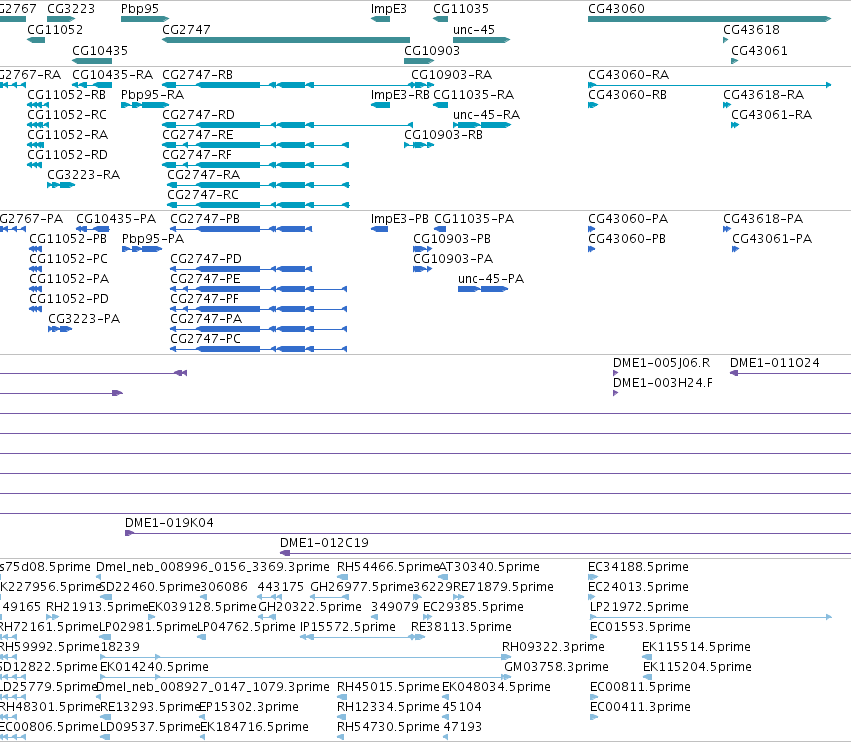Click protein label "CG10435-PA"
This screenshot has width=851, height=742.
[x=116, y=219]
